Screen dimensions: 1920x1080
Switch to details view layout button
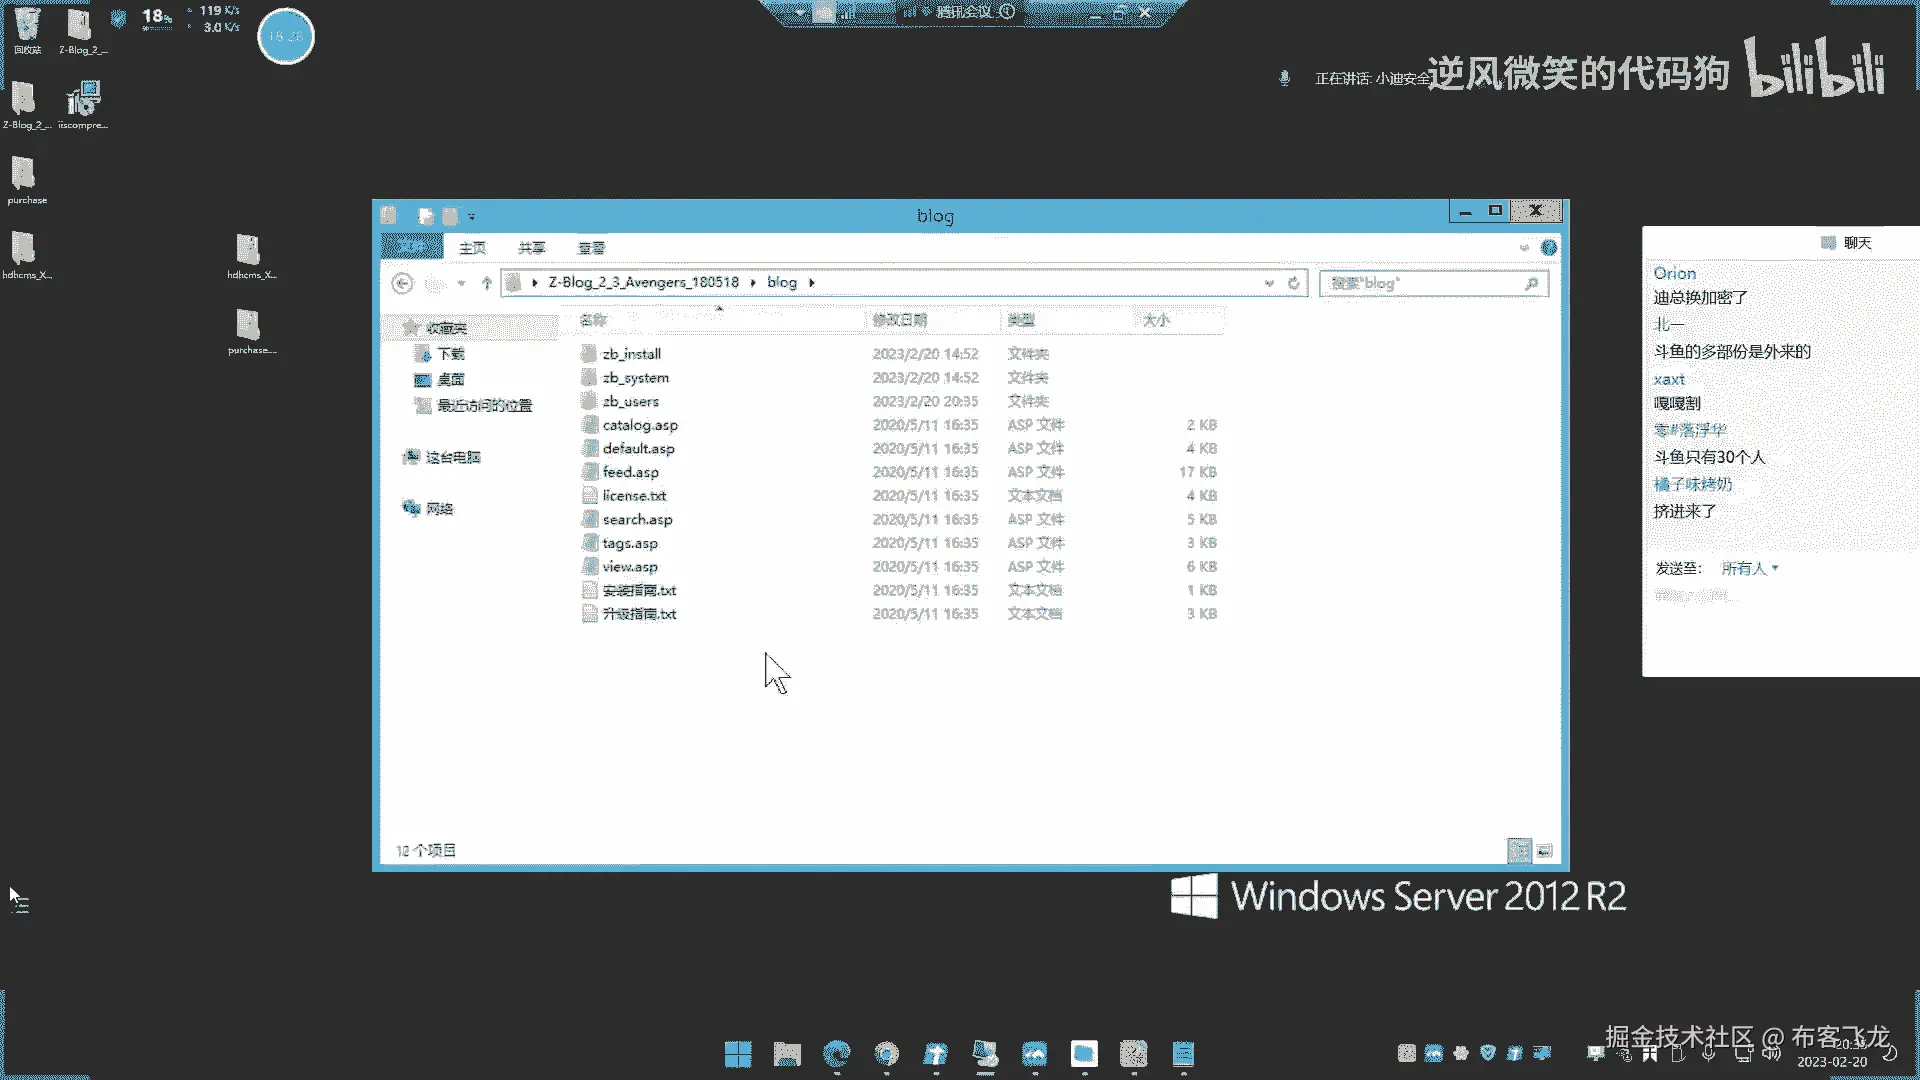tap(1519, 851)
